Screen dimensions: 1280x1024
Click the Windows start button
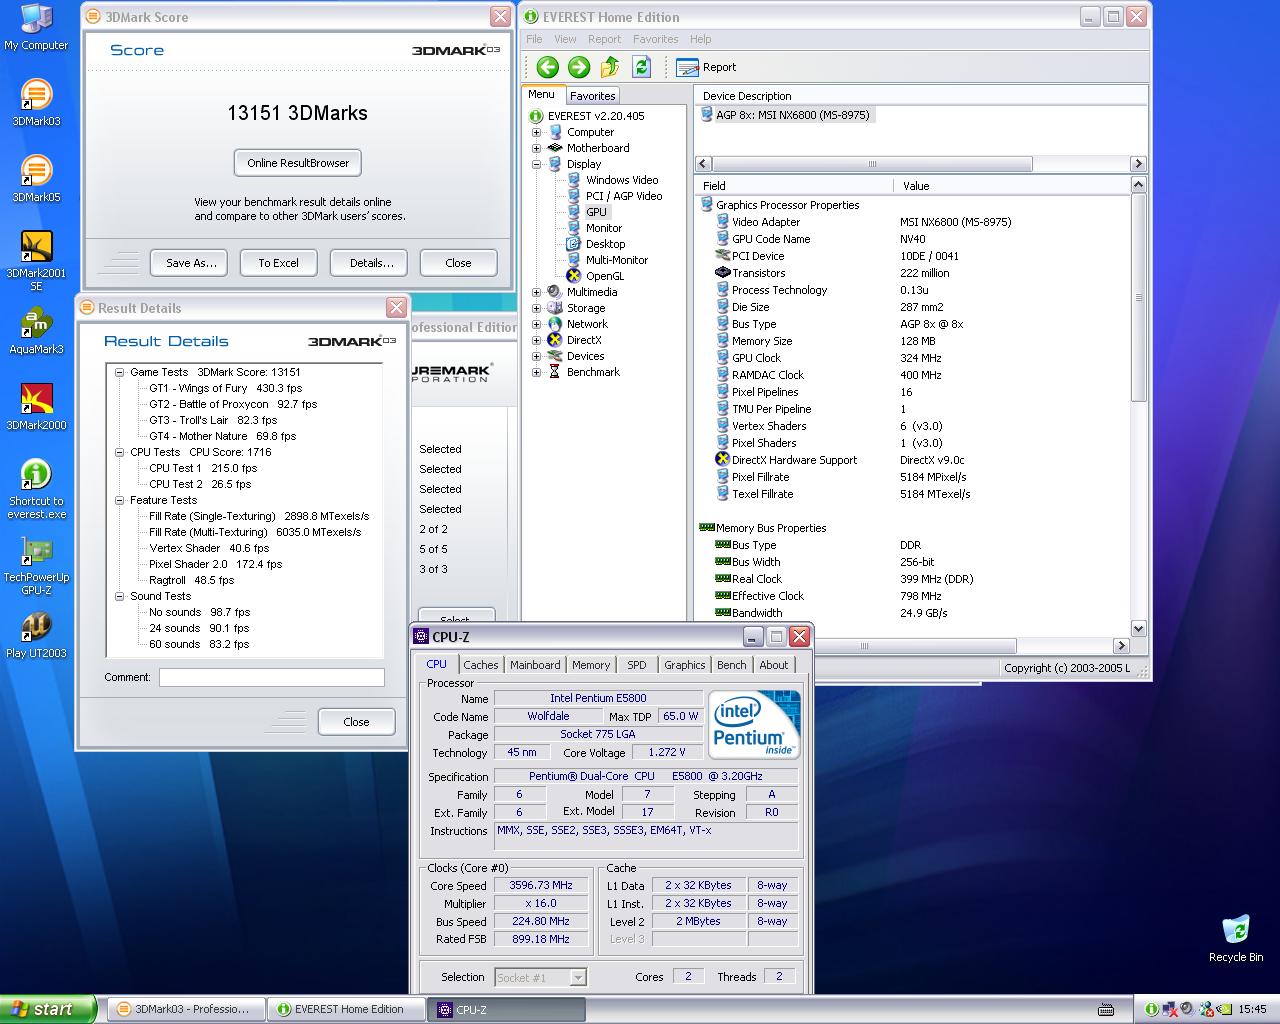point(48,1009)
